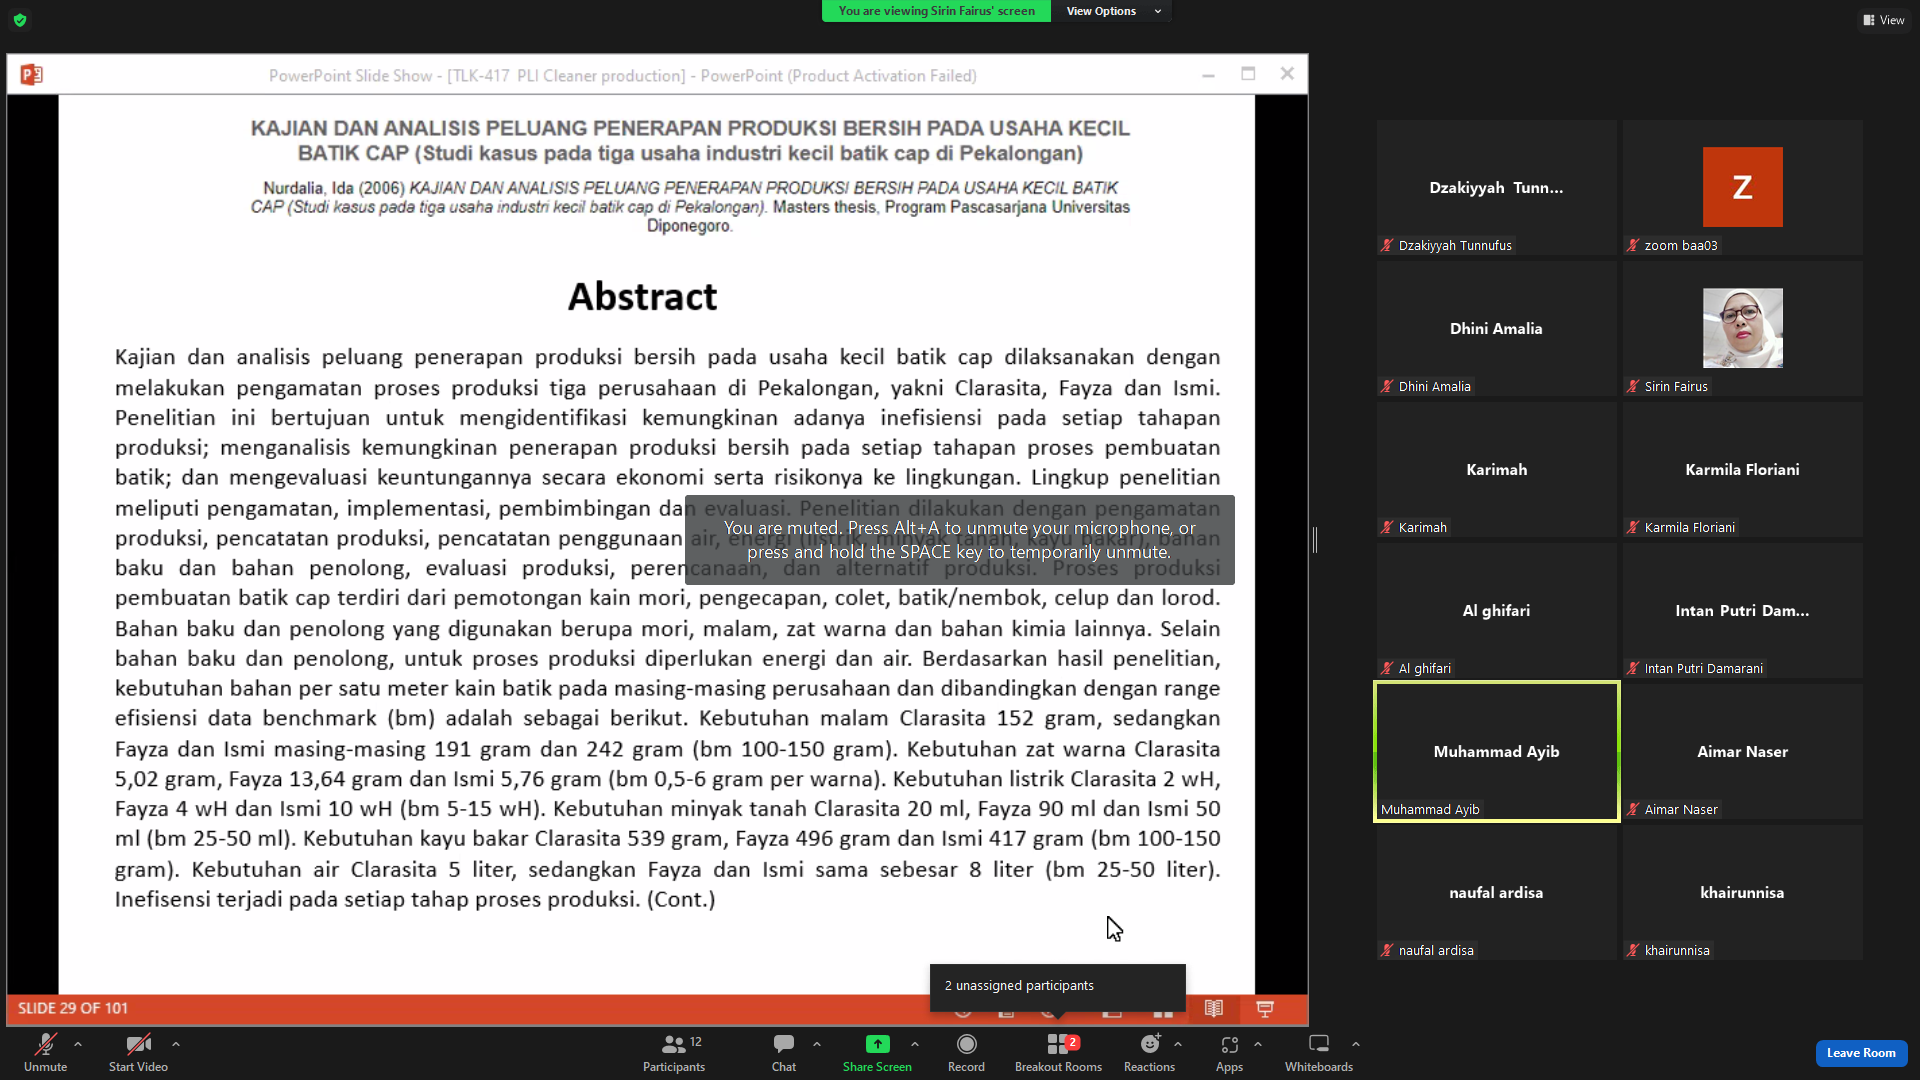Open the Apps panel
This screenshot has width=1920, height=1080.
point(1229,1052)
